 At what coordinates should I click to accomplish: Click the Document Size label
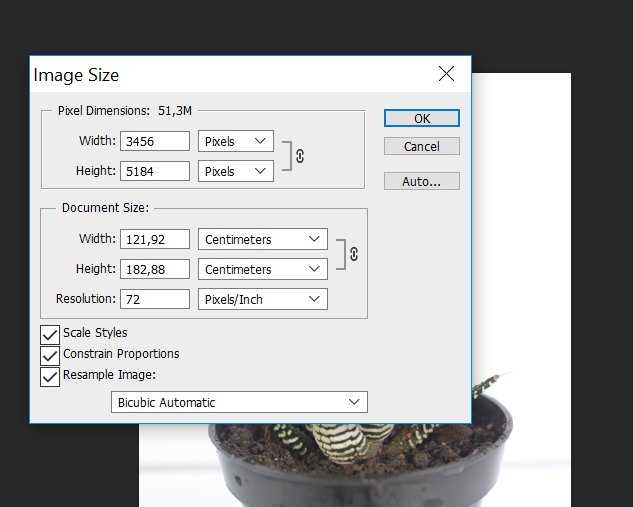(x=105, y=207)
